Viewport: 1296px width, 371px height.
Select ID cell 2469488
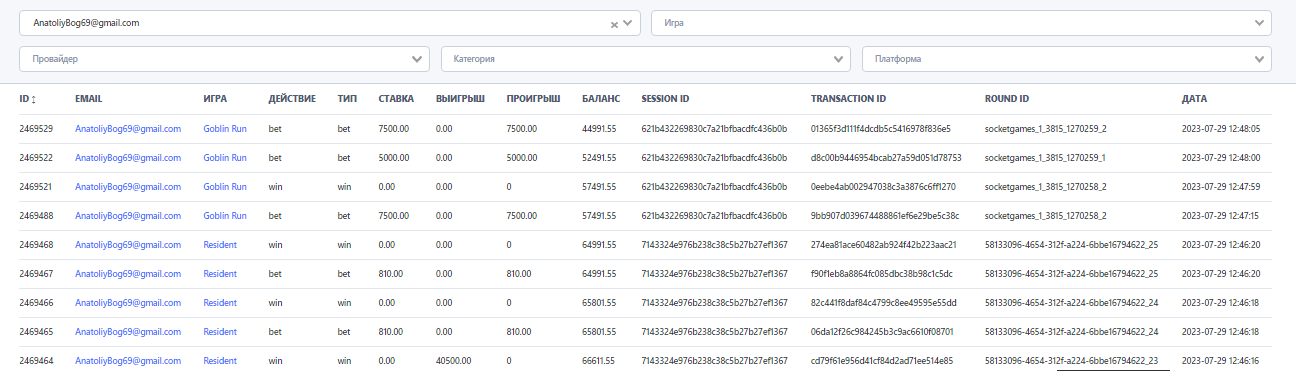pyautogui.click(x=36, y=216)
